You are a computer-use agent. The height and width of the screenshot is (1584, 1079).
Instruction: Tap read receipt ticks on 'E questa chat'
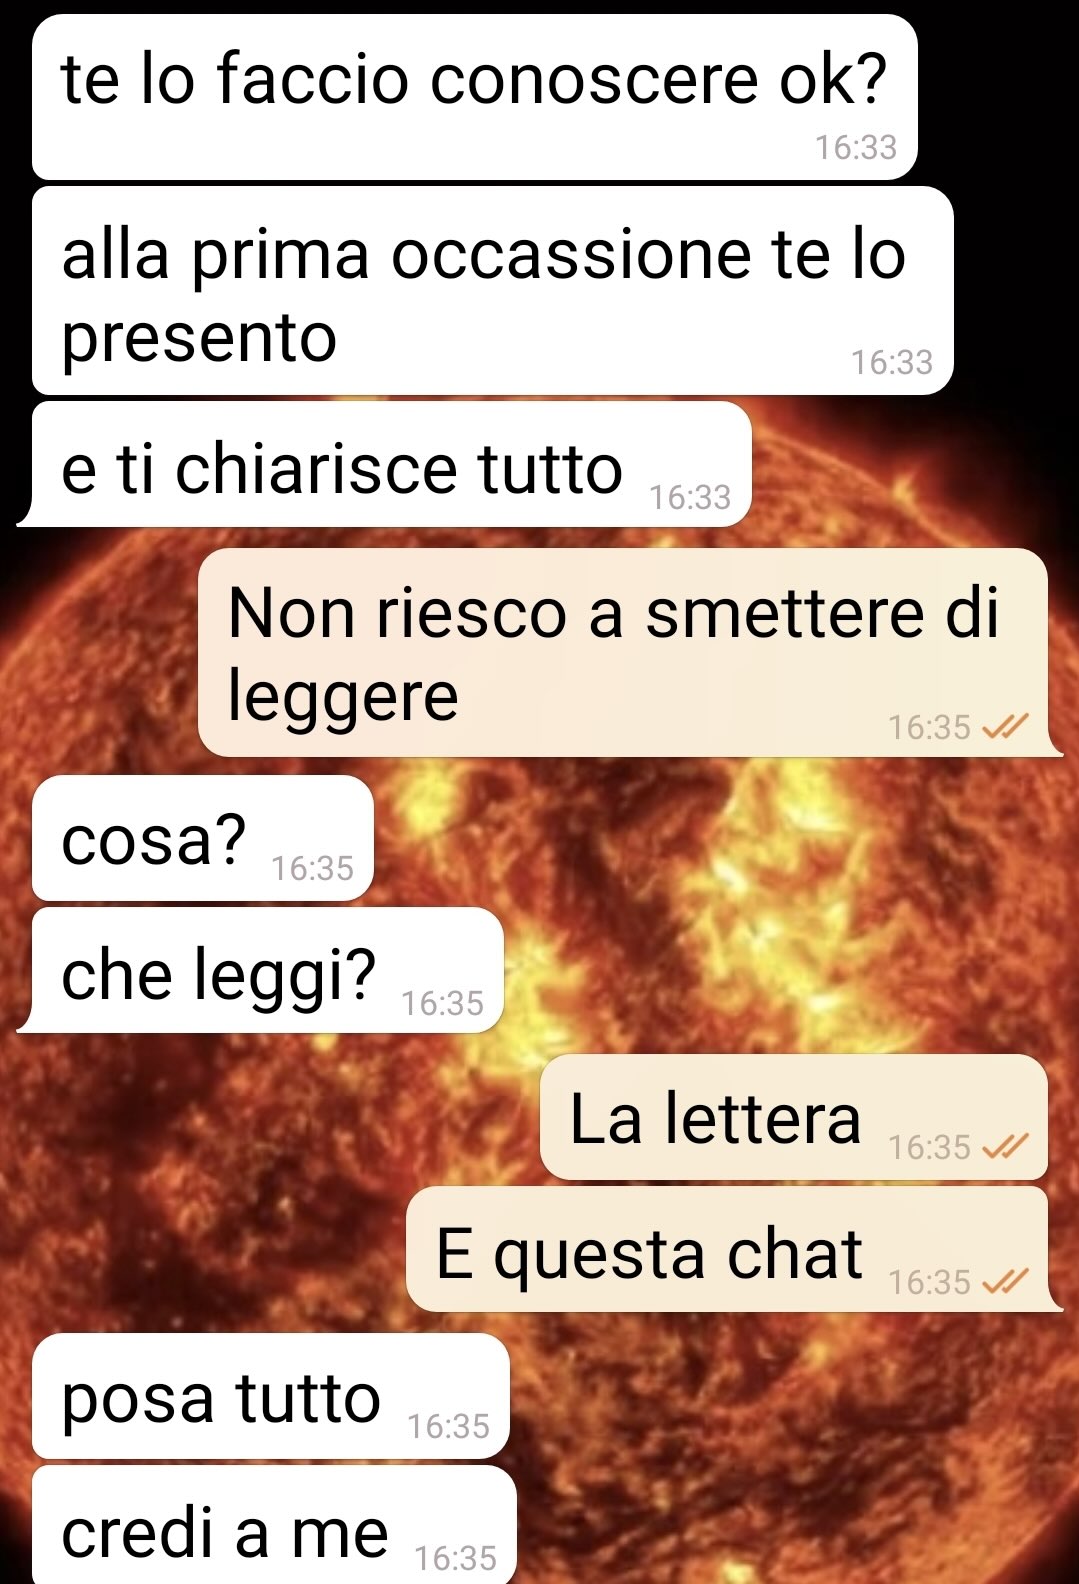1005,1281
